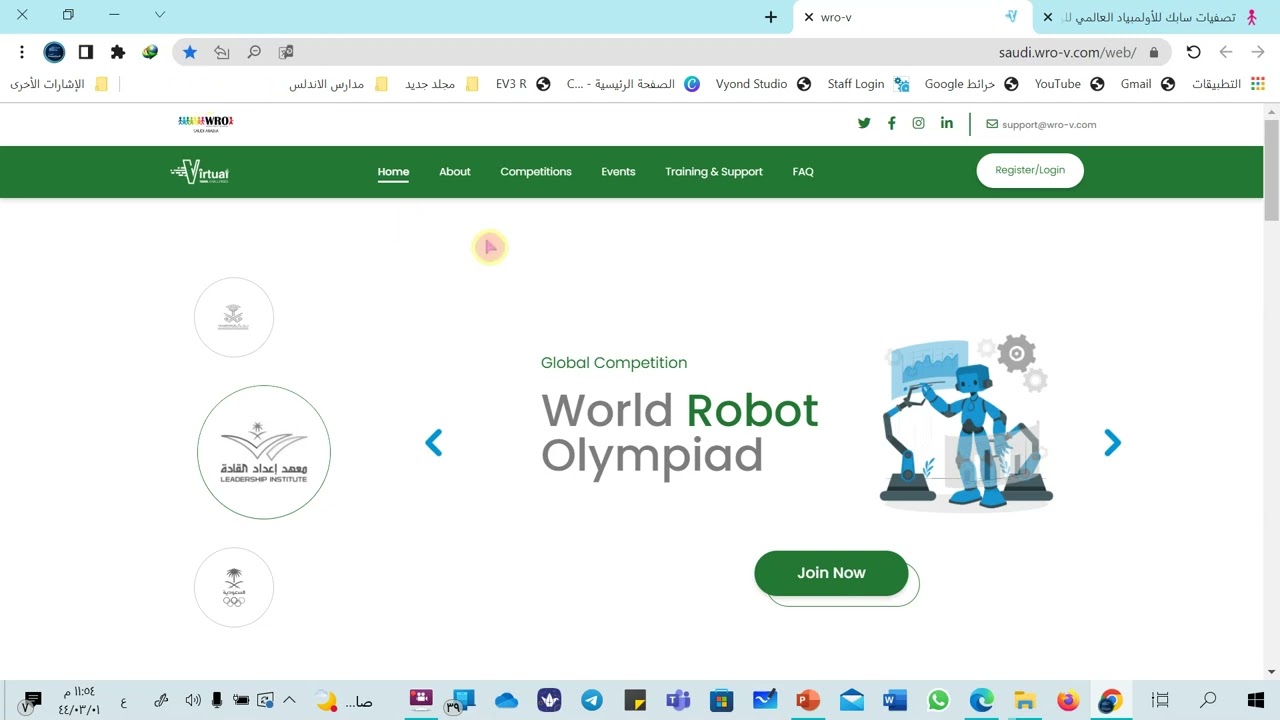Viewport: 1280px width, 720px height.
Task: Open the Gmail bookmark
Action: pos(1147,84)
